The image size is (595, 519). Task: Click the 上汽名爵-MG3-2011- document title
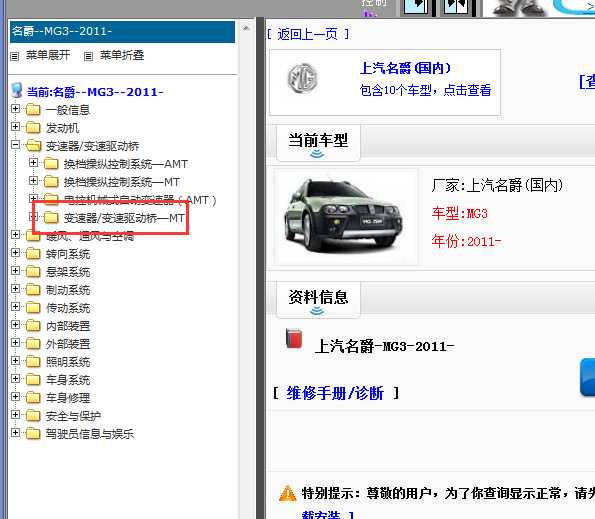click(x=384, y=346)
